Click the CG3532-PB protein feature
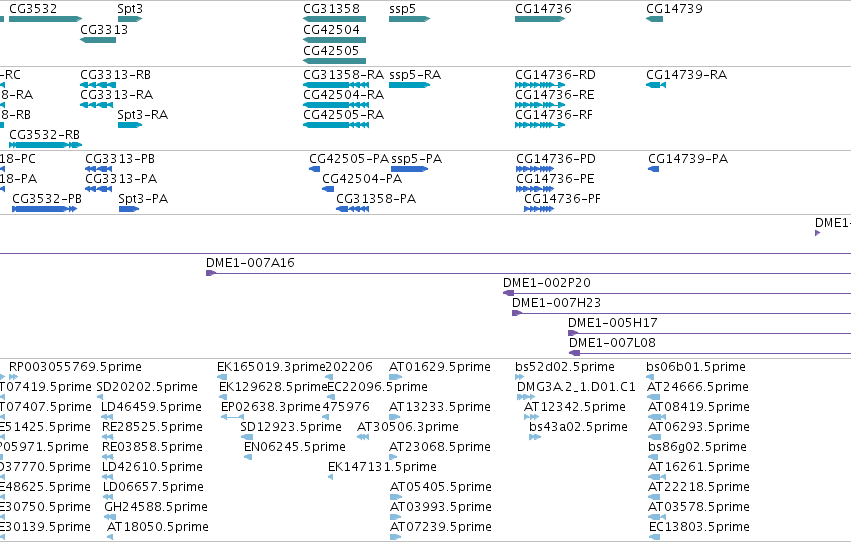This screenshot has width=851, height=542. point(45,209)
